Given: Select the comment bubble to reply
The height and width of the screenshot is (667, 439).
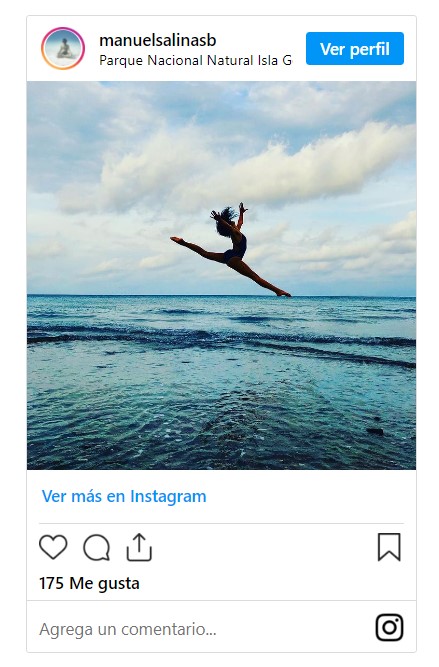Looking at the screenshot, I should click(x=97, y=547).
